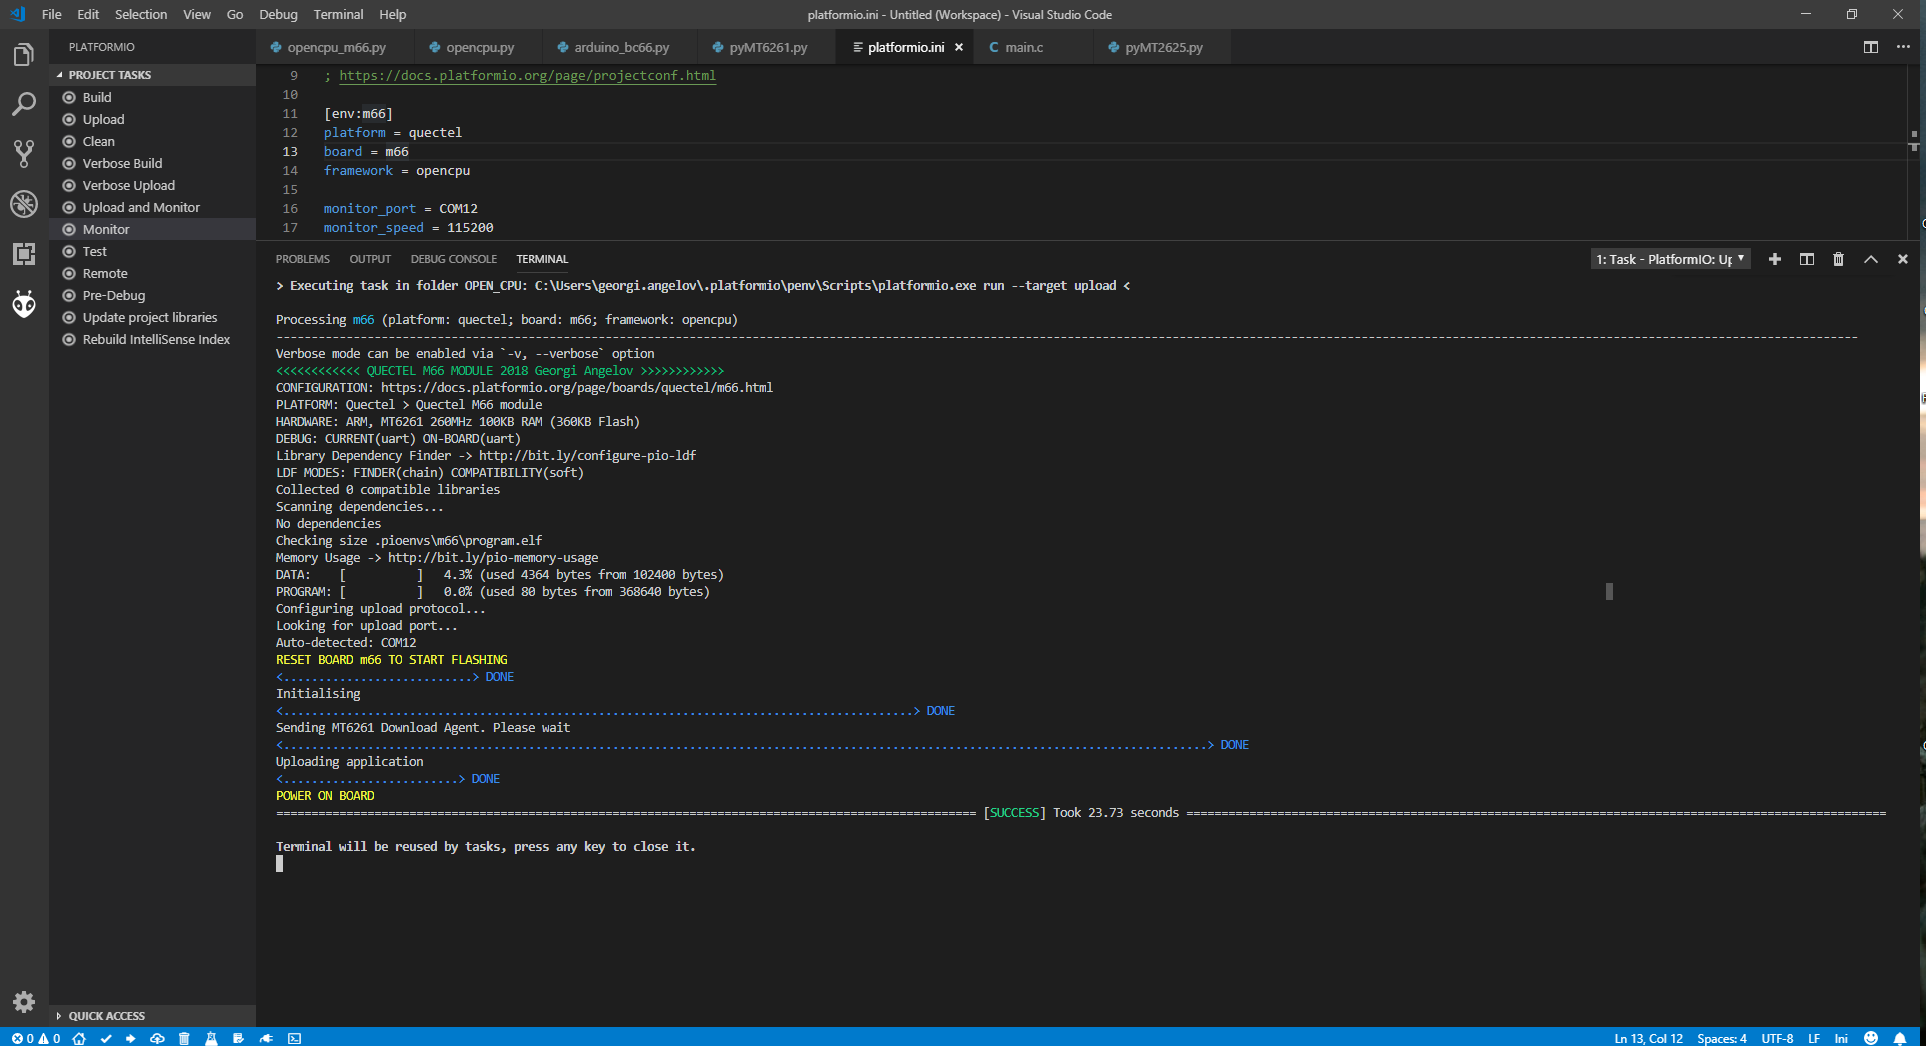Change the LF end of line sequence
Viewport: 1926px width, 1046px height.
[x=1813, y=1038]
